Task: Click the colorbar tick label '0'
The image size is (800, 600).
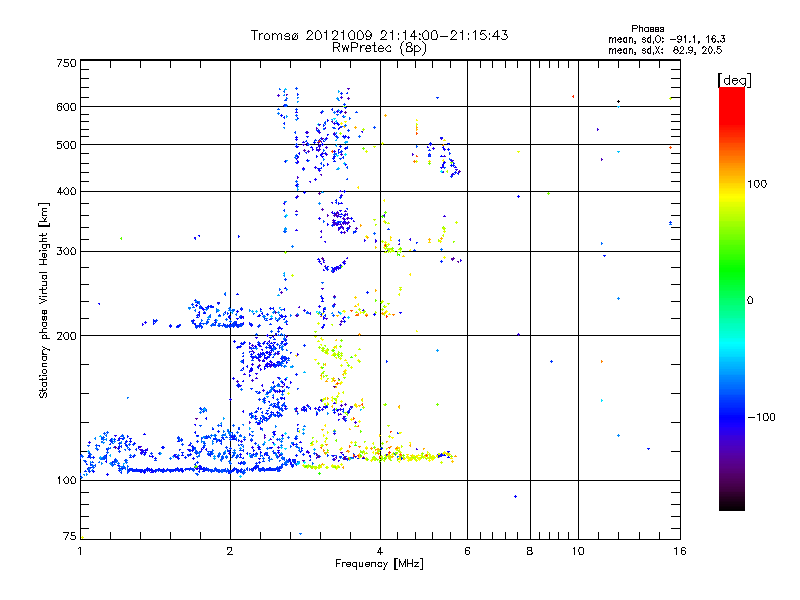Action: (x=750, y=300)
